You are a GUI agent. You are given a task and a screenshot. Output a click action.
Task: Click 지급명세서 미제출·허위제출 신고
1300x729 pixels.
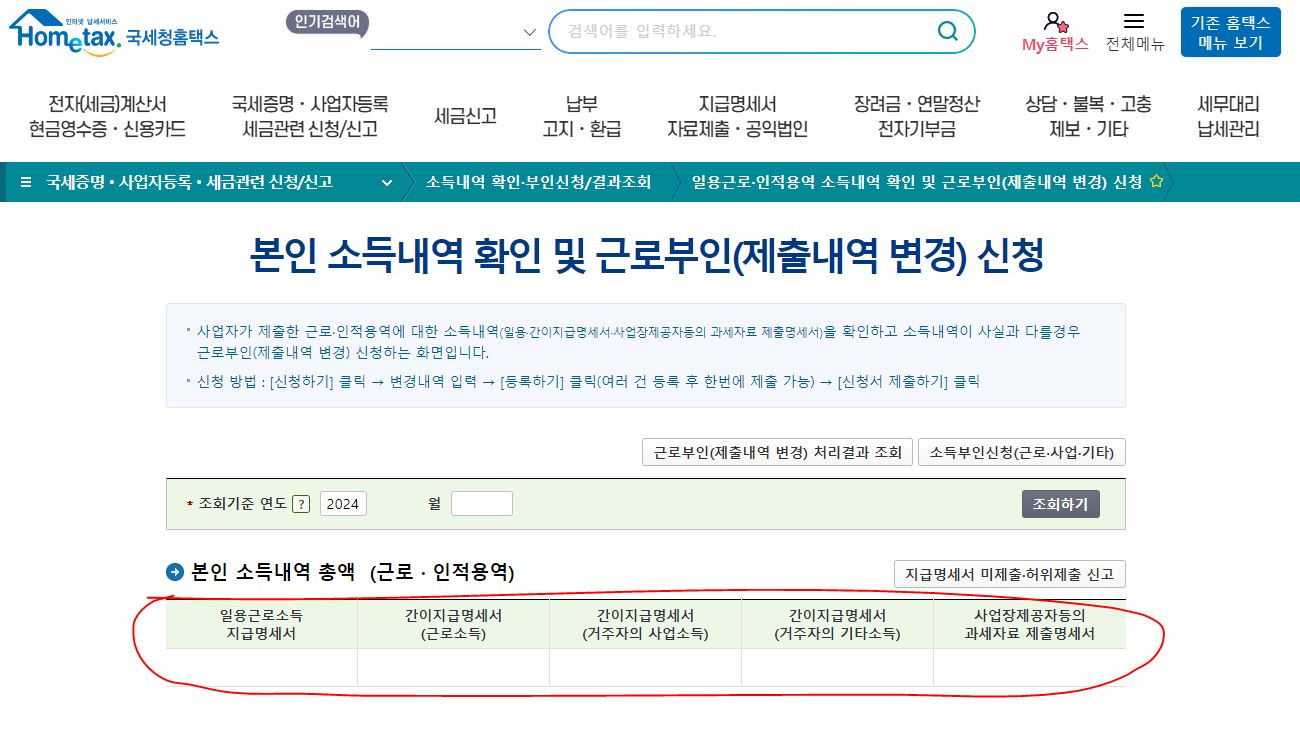1010,574
